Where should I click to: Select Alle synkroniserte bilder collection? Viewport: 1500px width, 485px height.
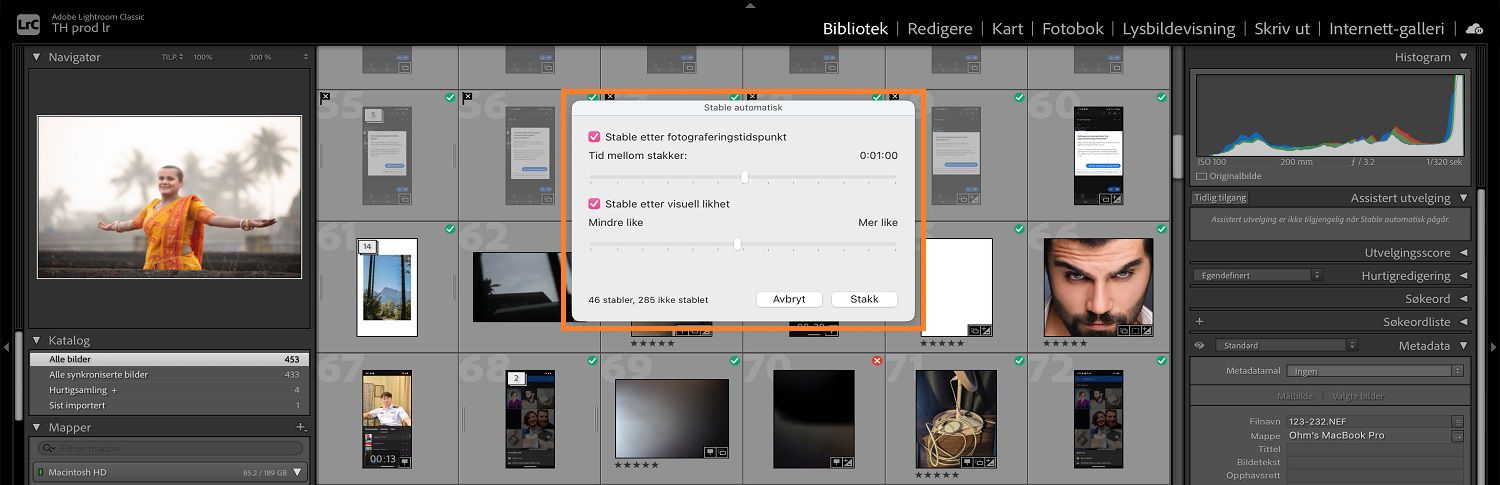pyautogui.click(x=169, y=374)
